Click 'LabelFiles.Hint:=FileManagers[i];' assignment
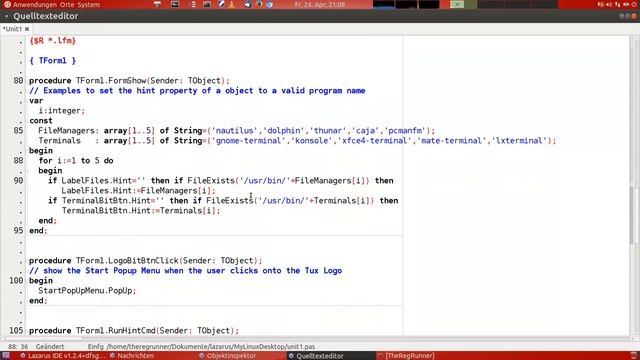 [138, 191]
